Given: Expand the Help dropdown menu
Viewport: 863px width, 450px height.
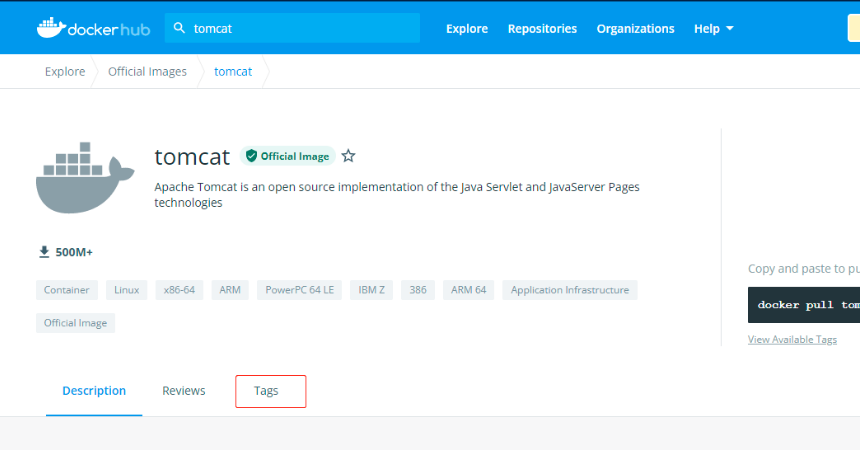Looking at the screenshot, I should pyautogui.click(x=714, y=28).
